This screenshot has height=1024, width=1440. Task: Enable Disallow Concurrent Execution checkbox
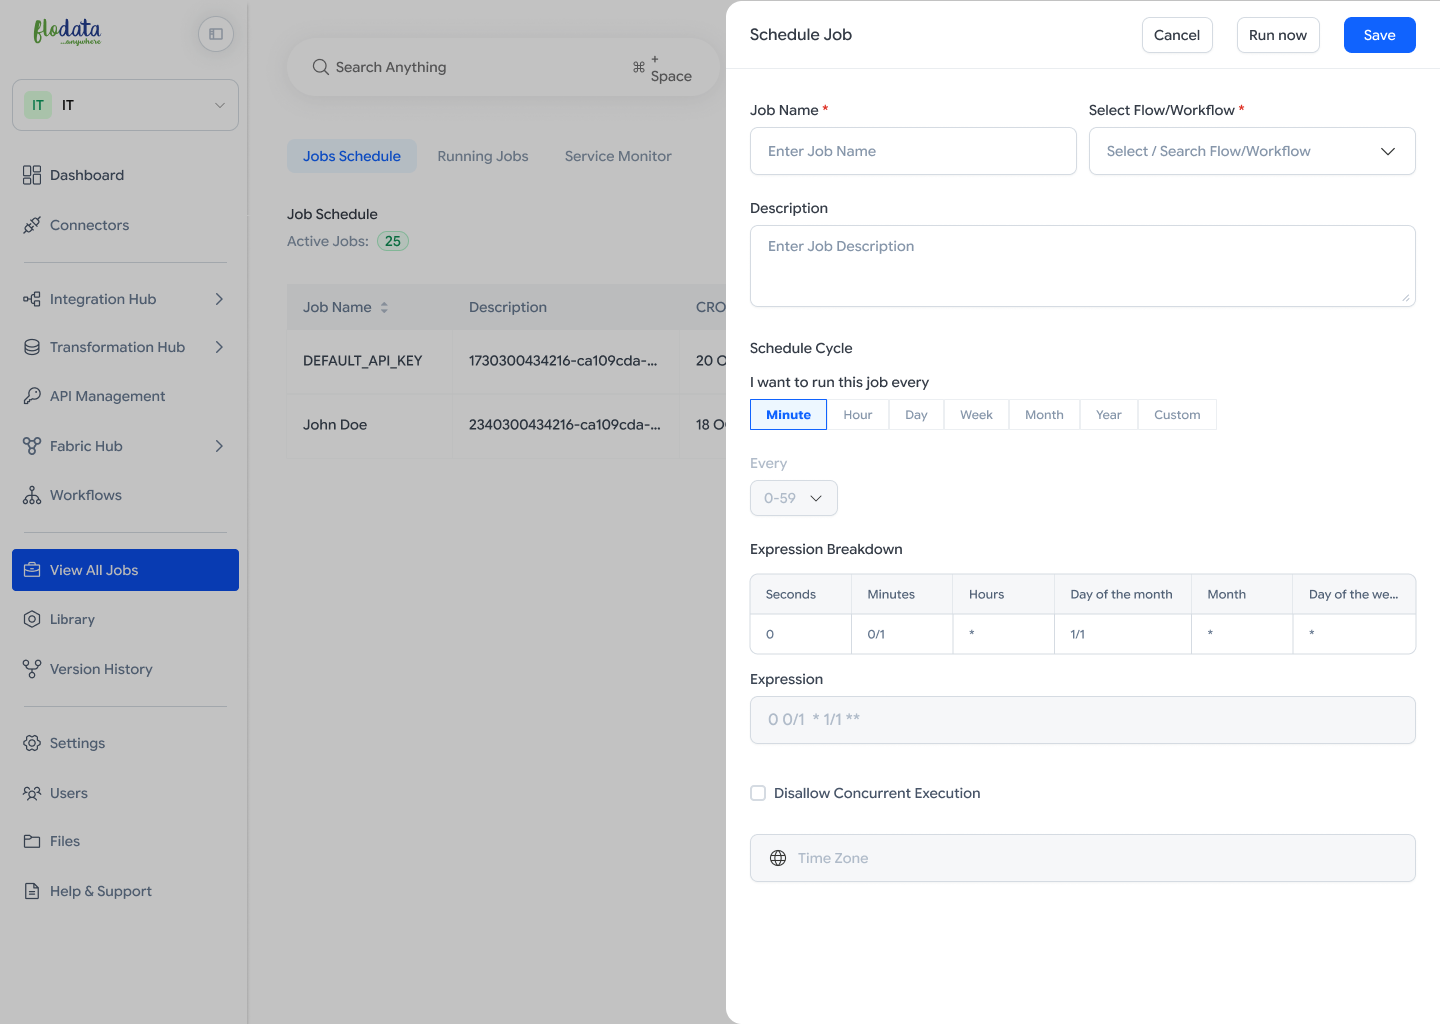(x=758, y=793)
